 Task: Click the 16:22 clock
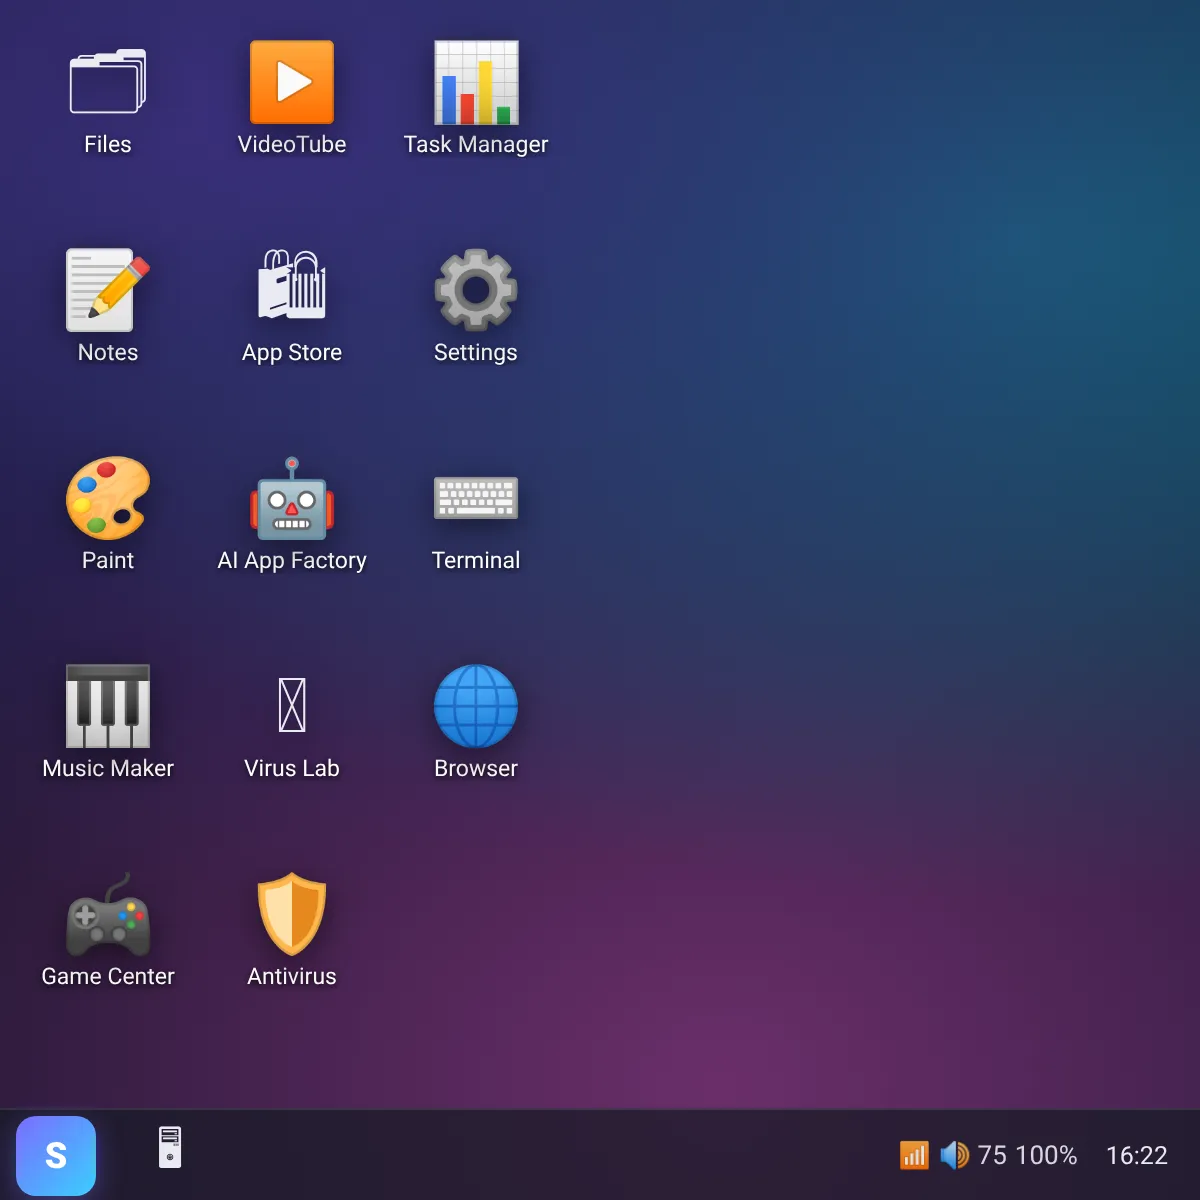coord(1137,1155)
